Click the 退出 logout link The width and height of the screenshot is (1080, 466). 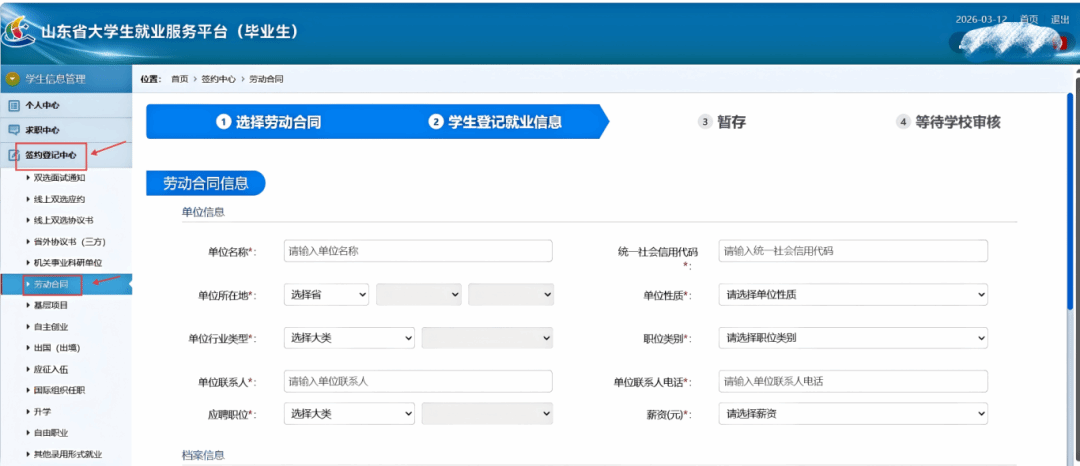coord(1060,19)
